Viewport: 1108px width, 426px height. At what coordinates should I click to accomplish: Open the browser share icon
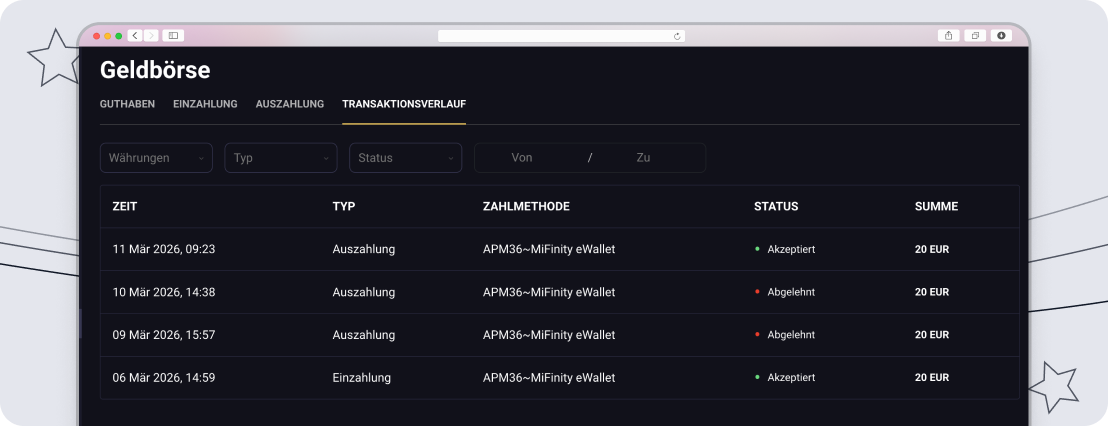coord(948,36)
